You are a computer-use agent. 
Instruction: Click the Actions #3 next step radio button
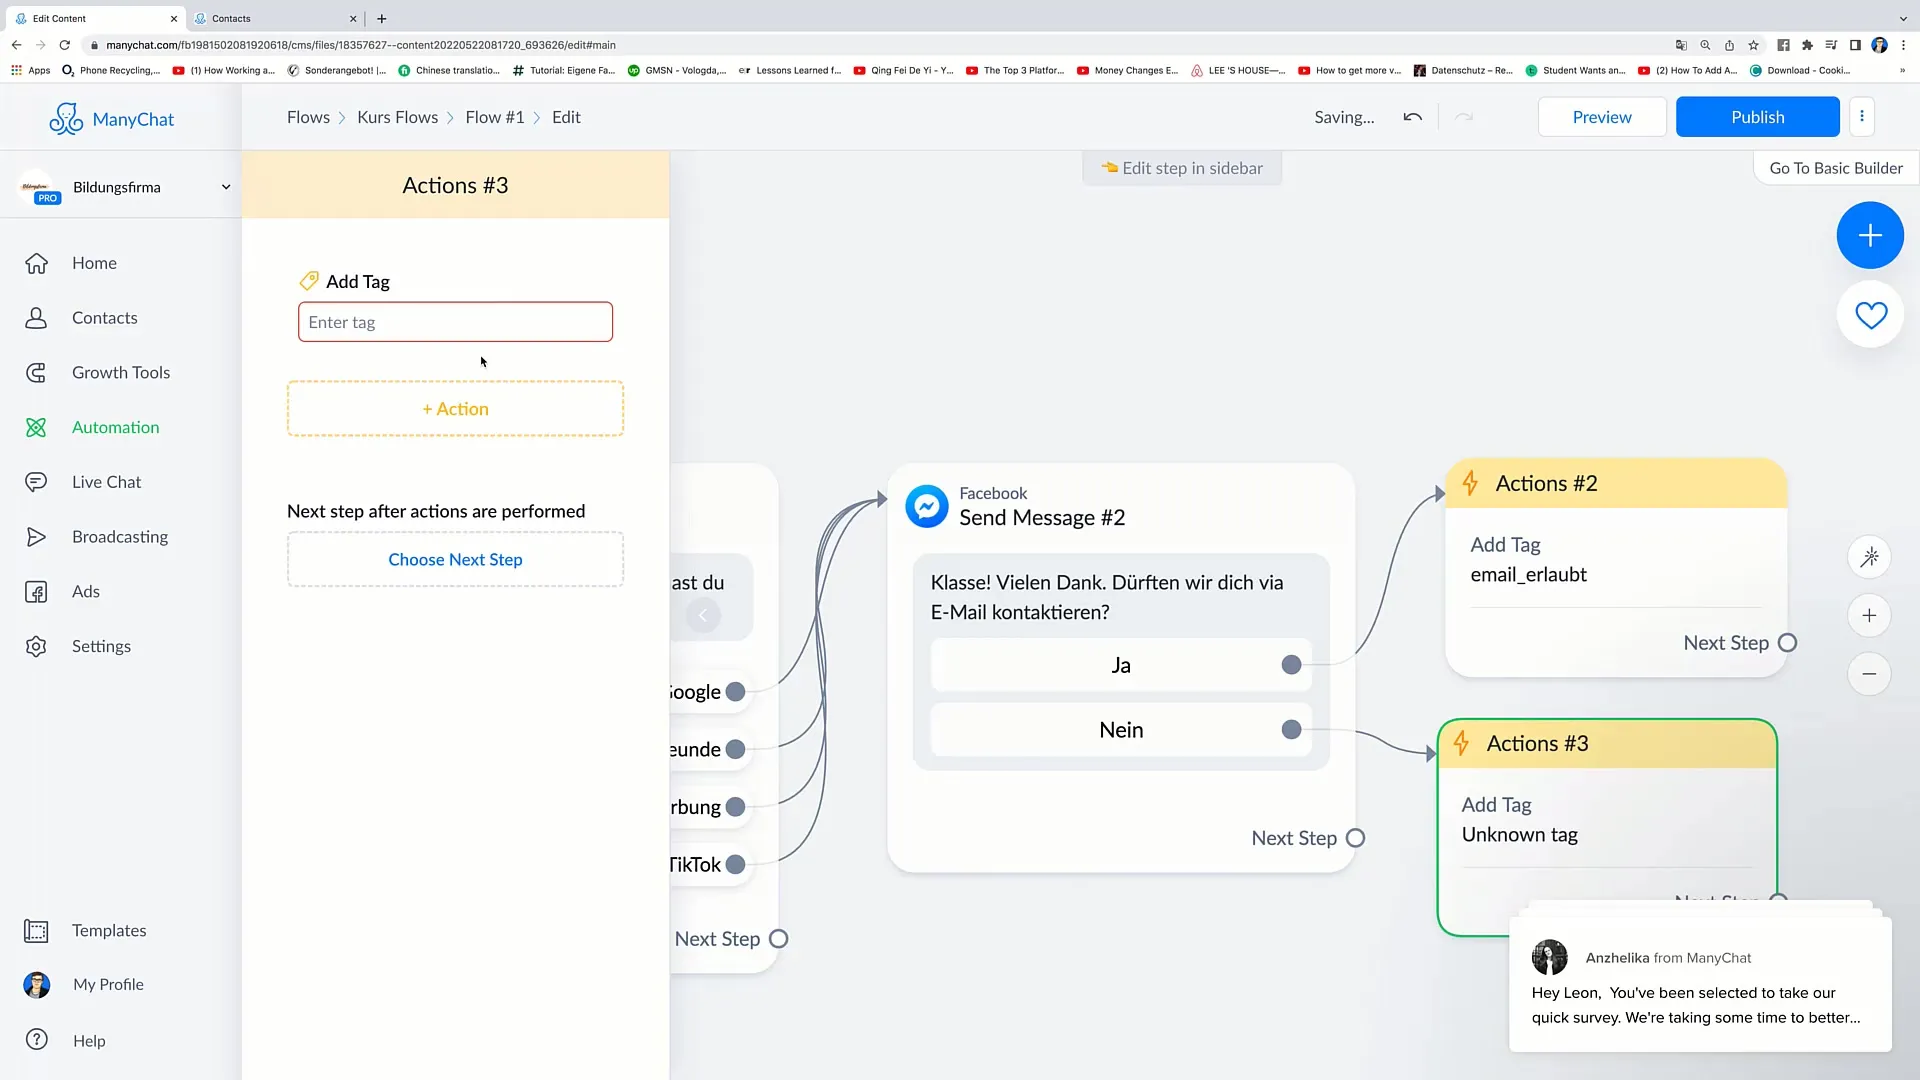point(1778,901)
